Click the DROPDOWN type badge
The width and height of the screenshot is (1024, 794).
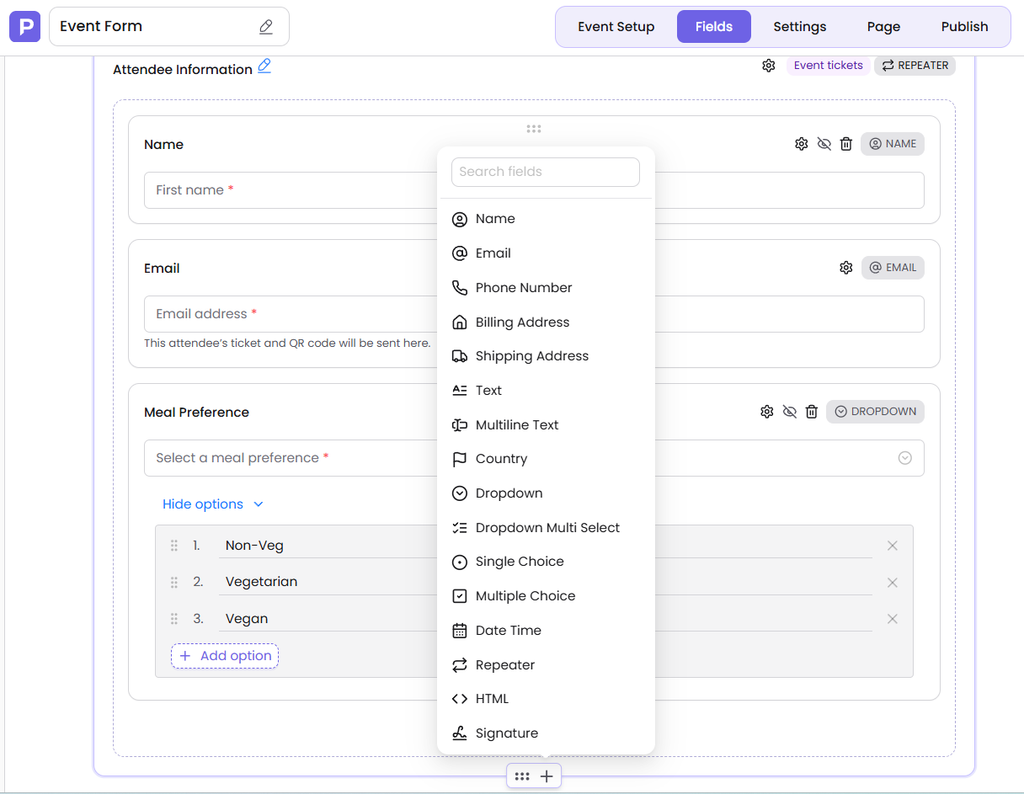click(x=875, y=411)
